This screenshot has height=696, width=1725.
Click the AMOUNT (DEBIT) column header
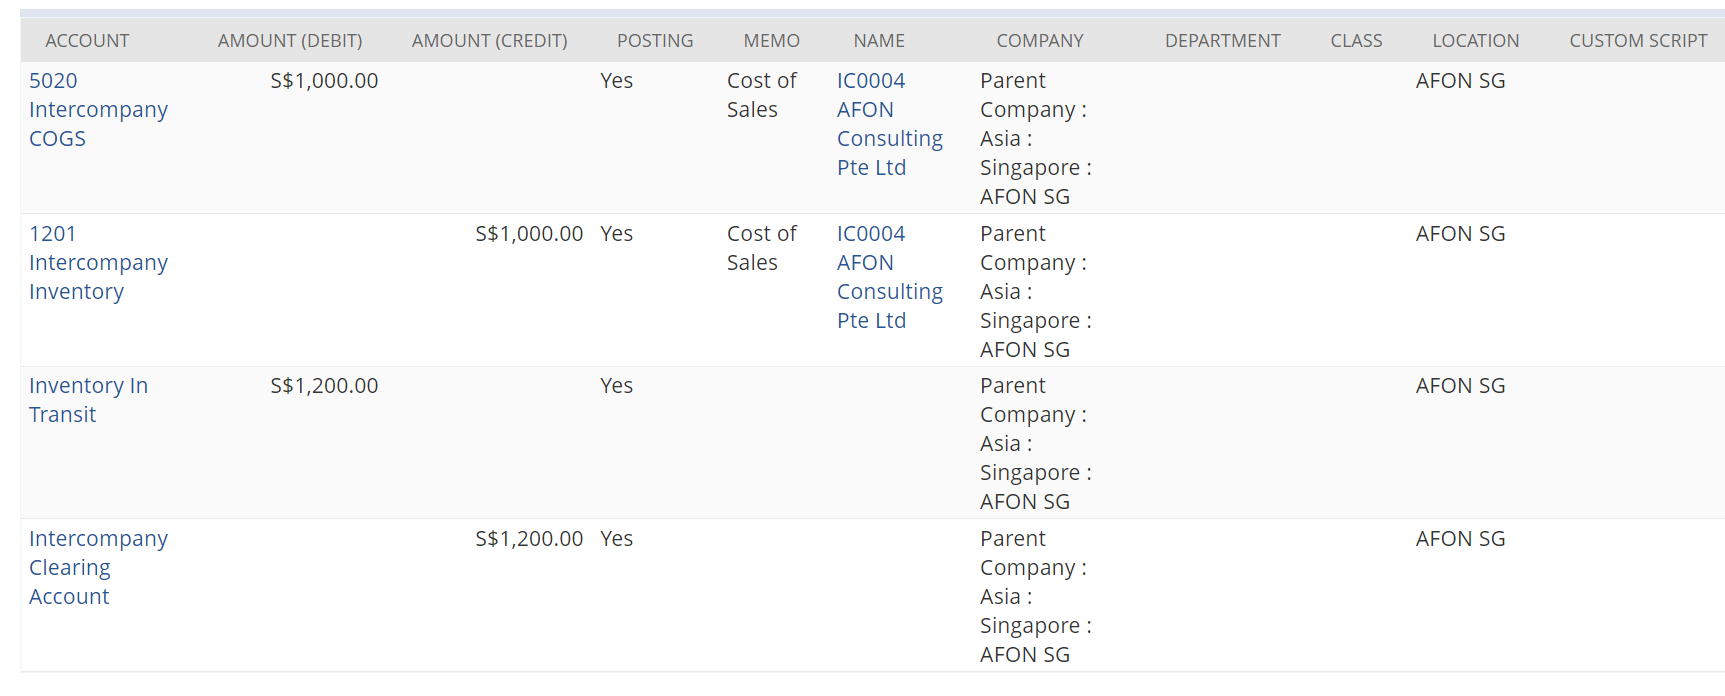pyautogui.click(x=290, y=41)
